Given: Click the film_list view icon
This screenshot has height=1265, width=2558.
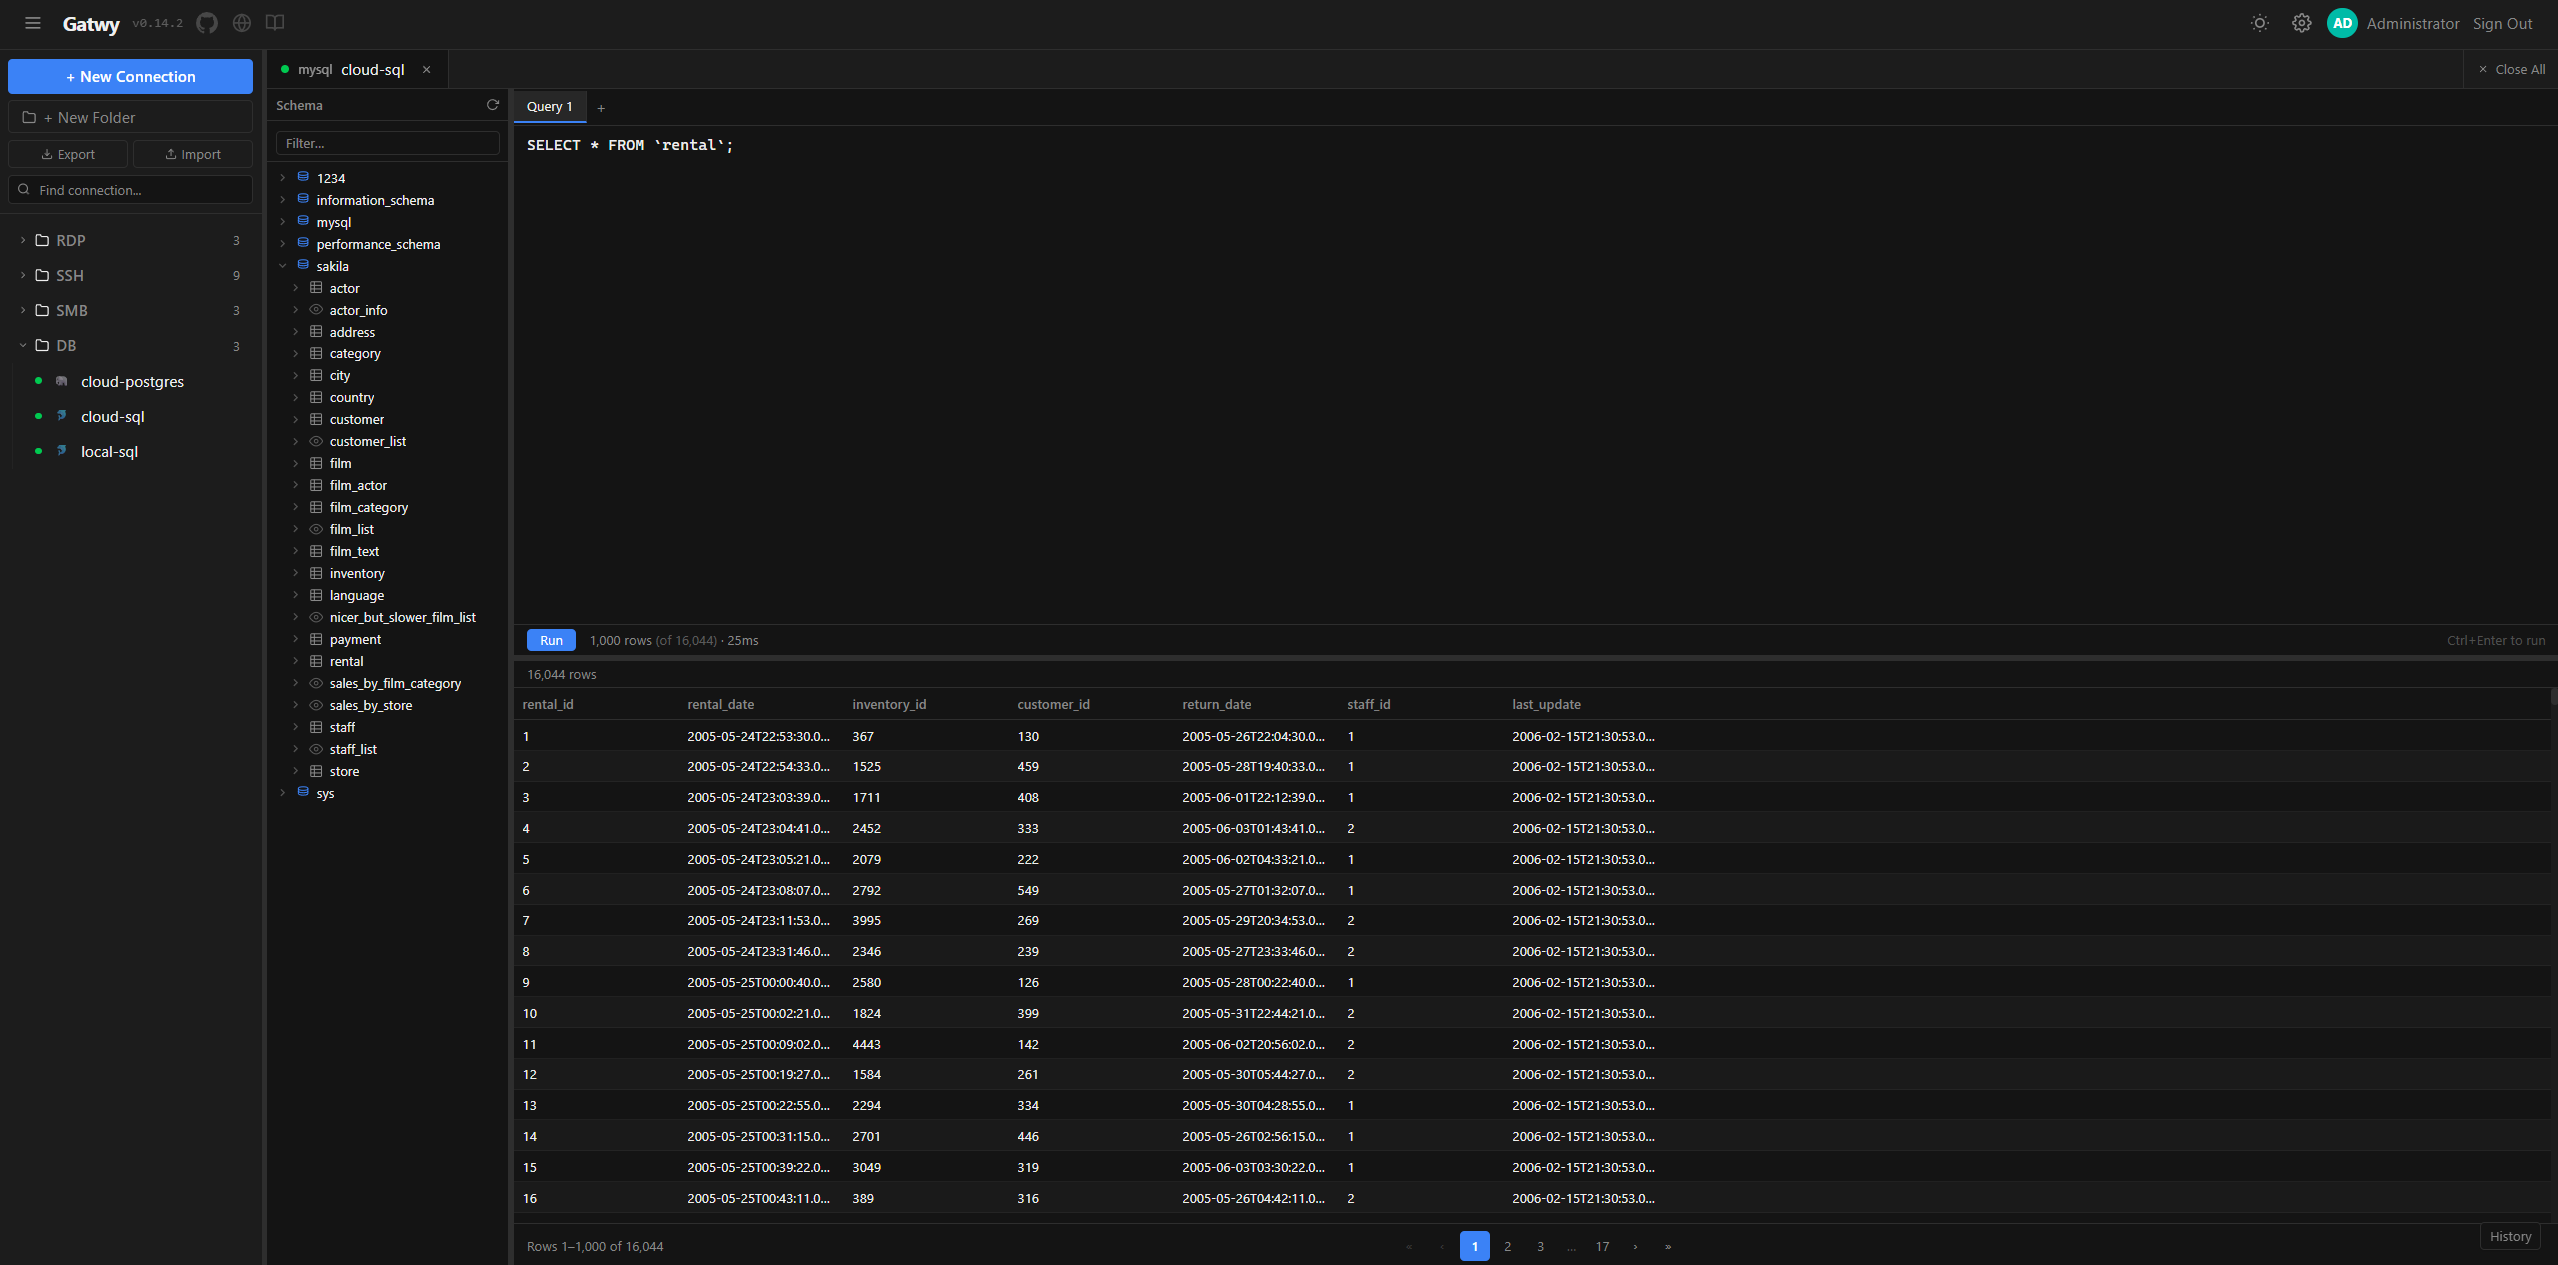Looking at the screenshot, I should (316, 529).
